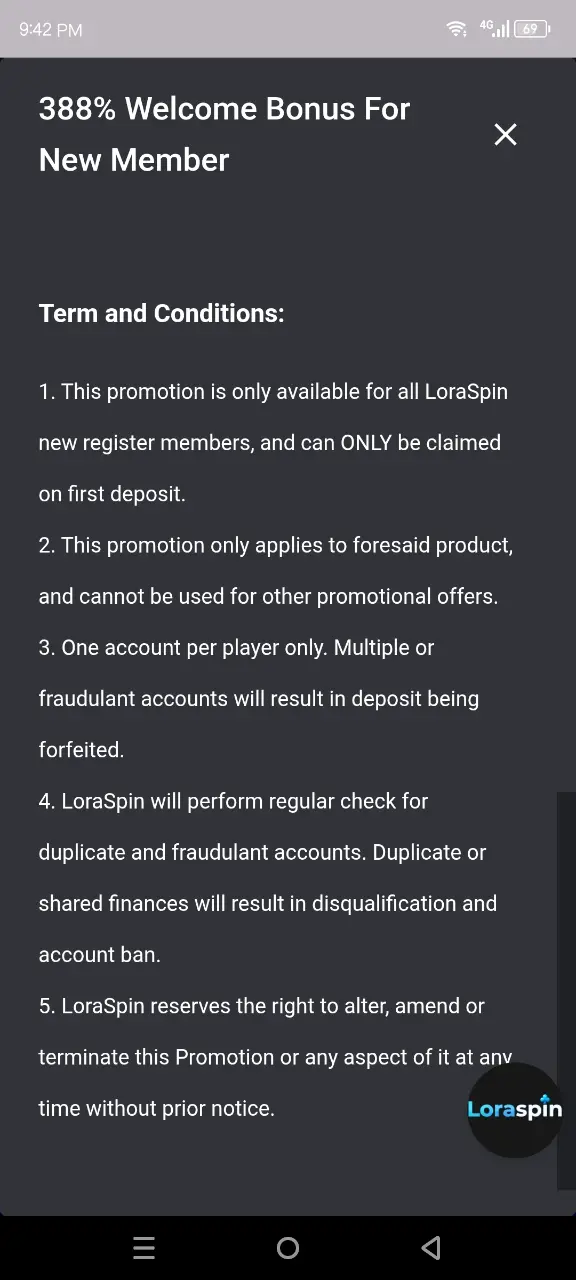Select term 5 about altering the Promotion
This screenshot has height=1280, width=576.
click(x=275, y=1057)
